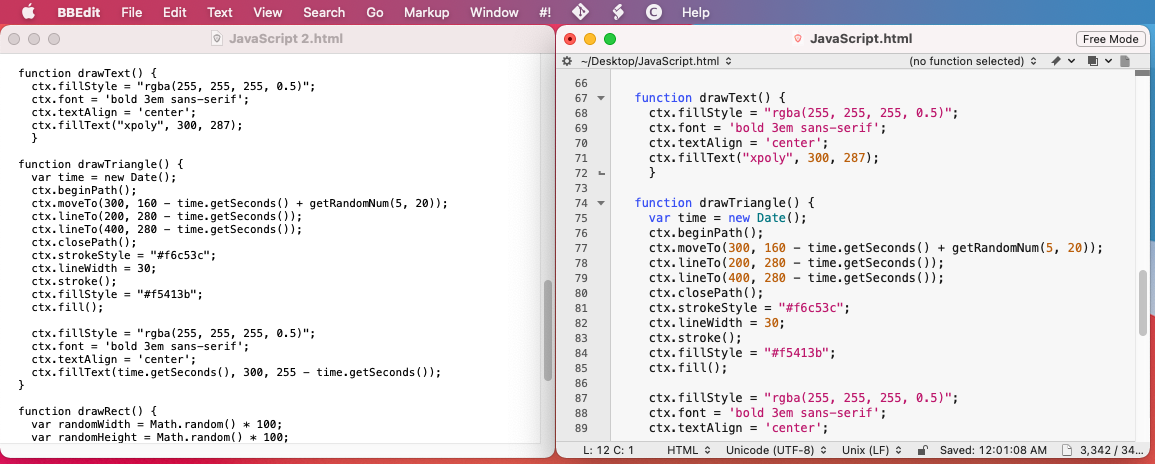Open the circled C Clippings menu icon

(653, 12)
